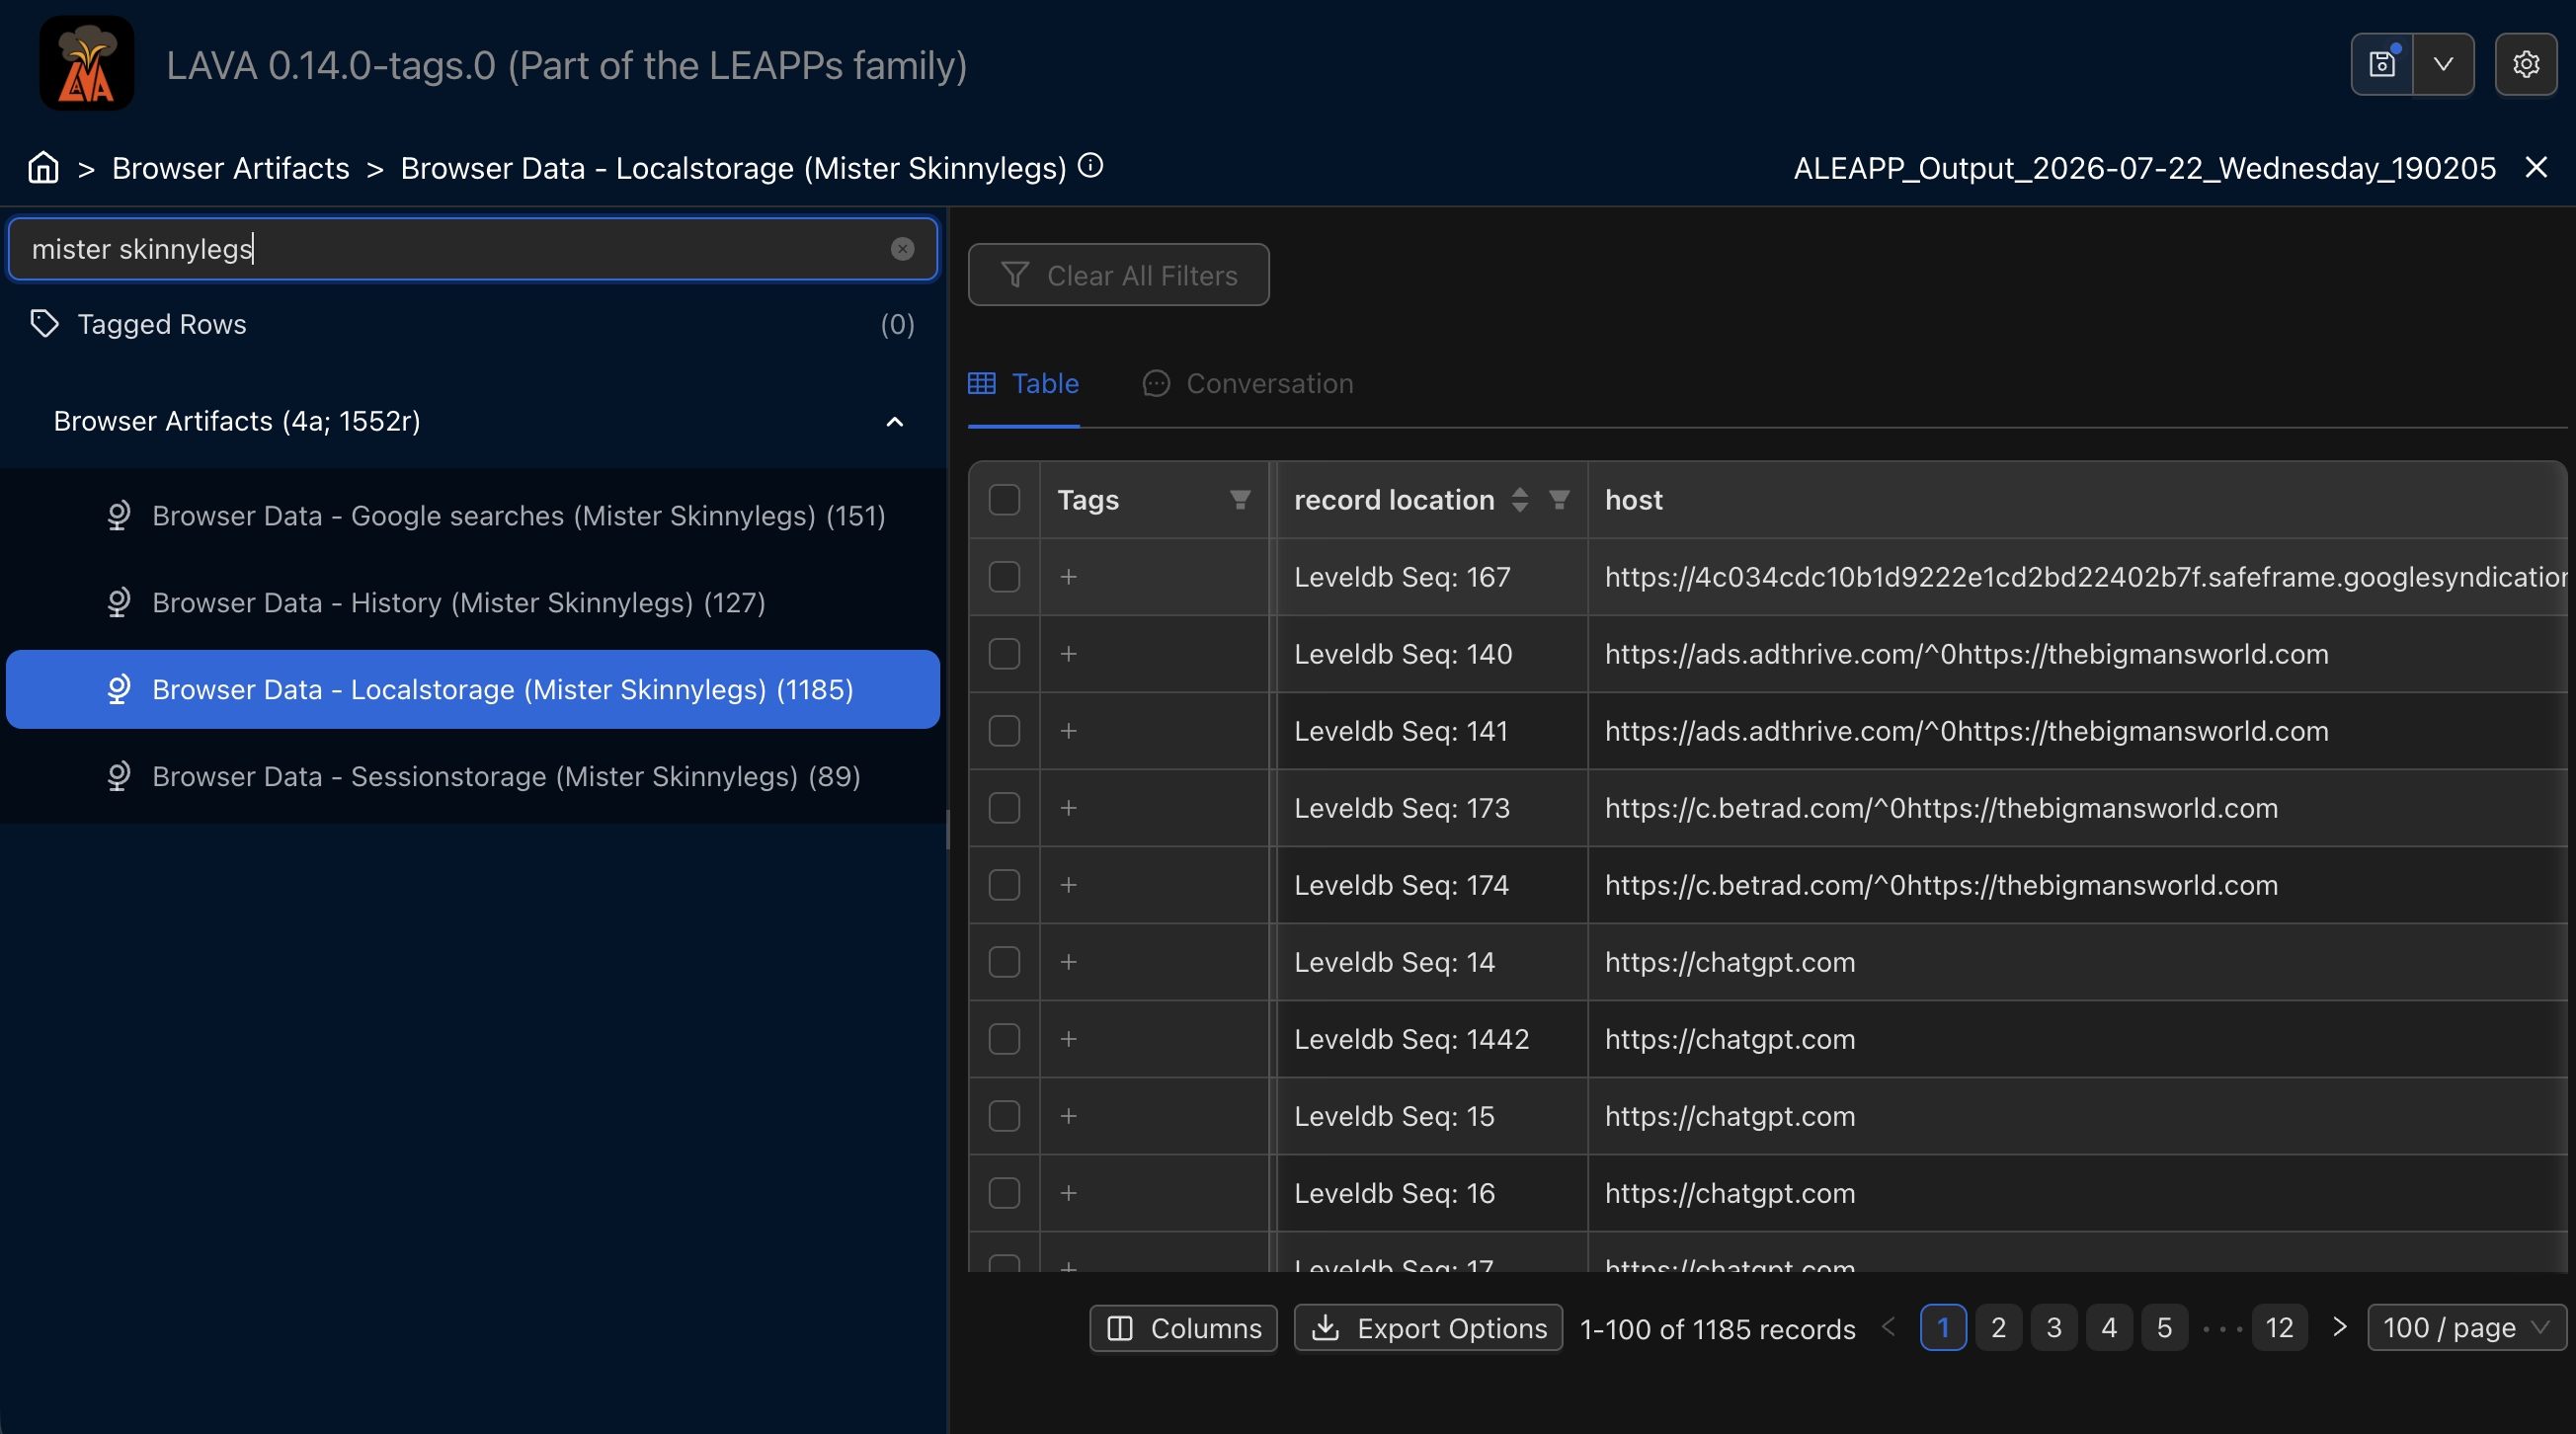
Task: Click the save case icon in header
Action: point(2382,65)
